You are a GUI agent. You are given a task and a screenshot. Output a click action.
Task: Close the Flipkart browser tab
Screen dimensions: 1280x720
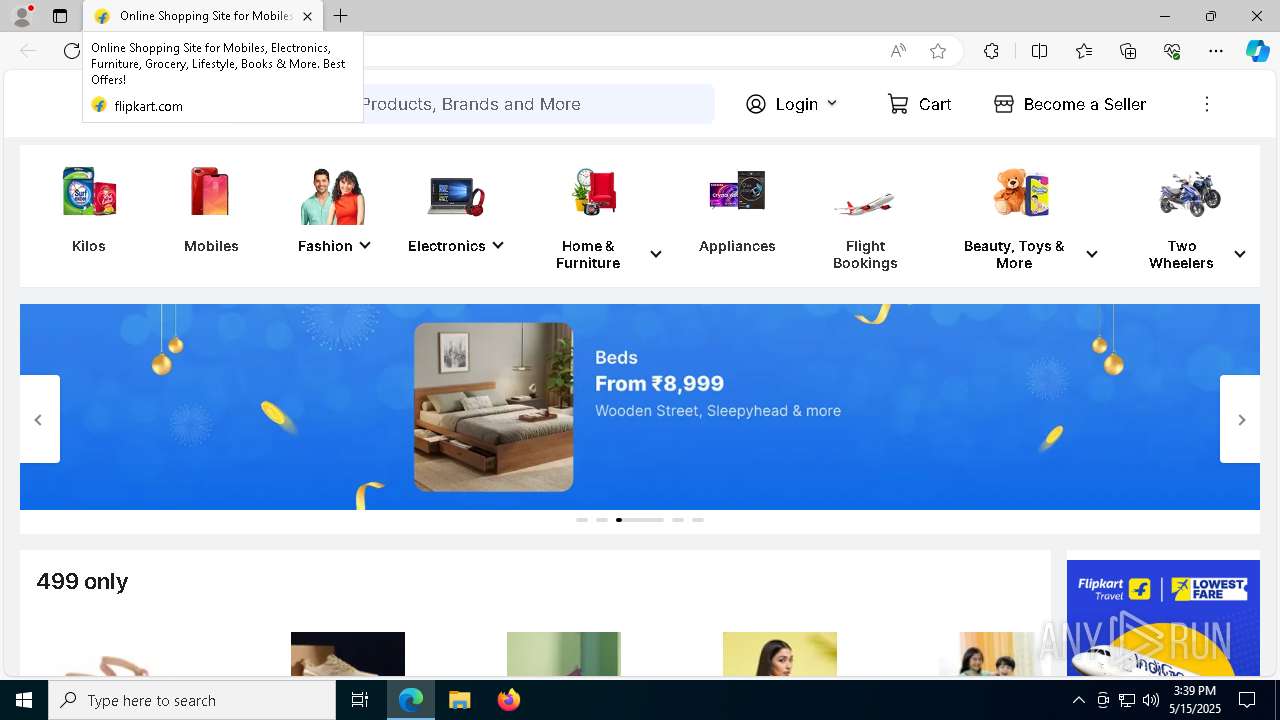coord(308,16)
